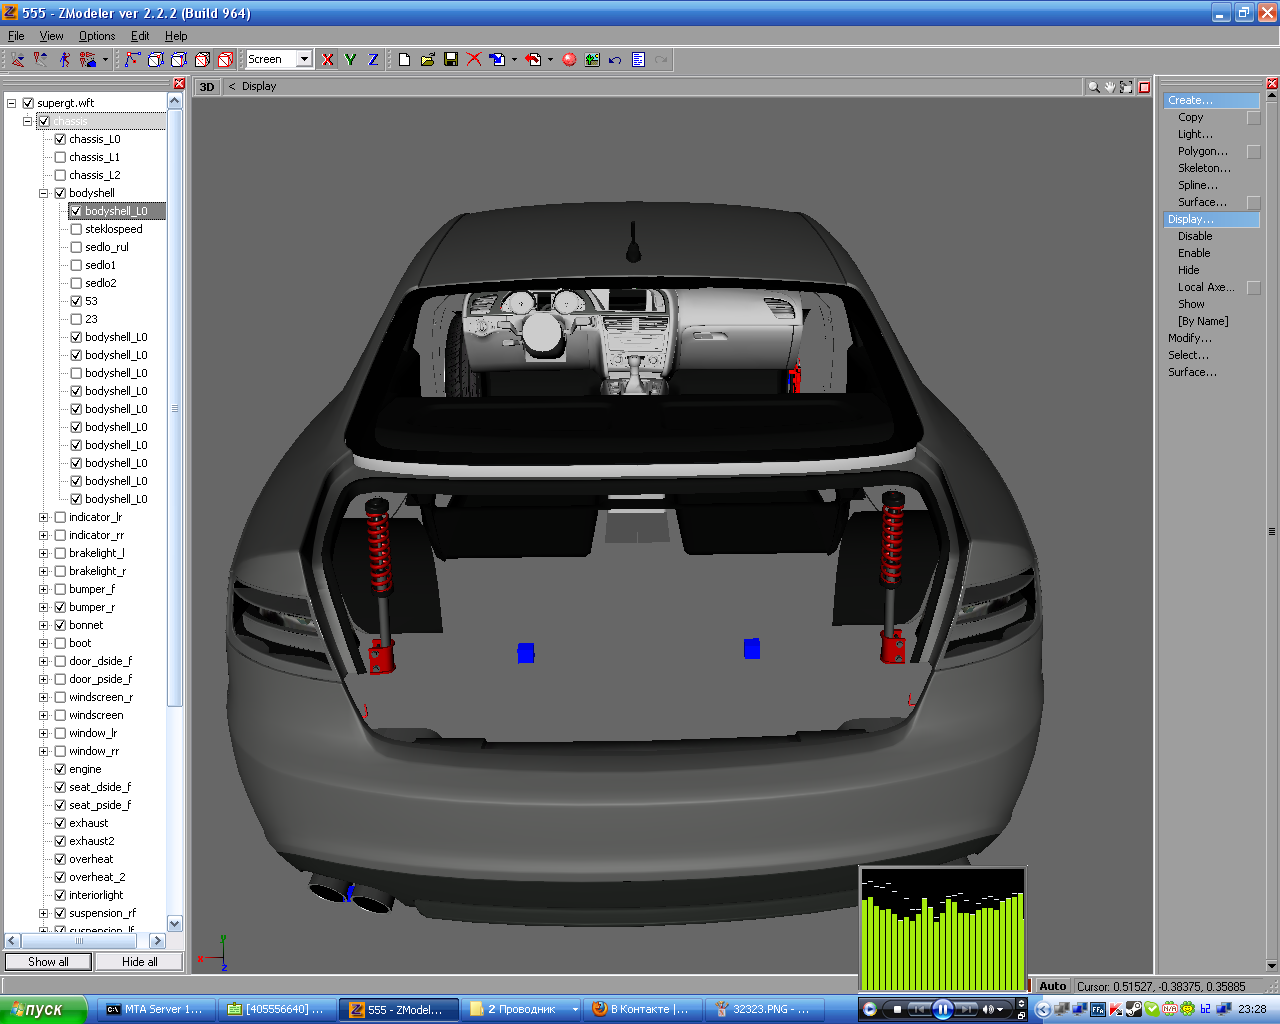Collapse the bodyshell tree node
Screen dimensions: 1280x1024
(43, 193)
